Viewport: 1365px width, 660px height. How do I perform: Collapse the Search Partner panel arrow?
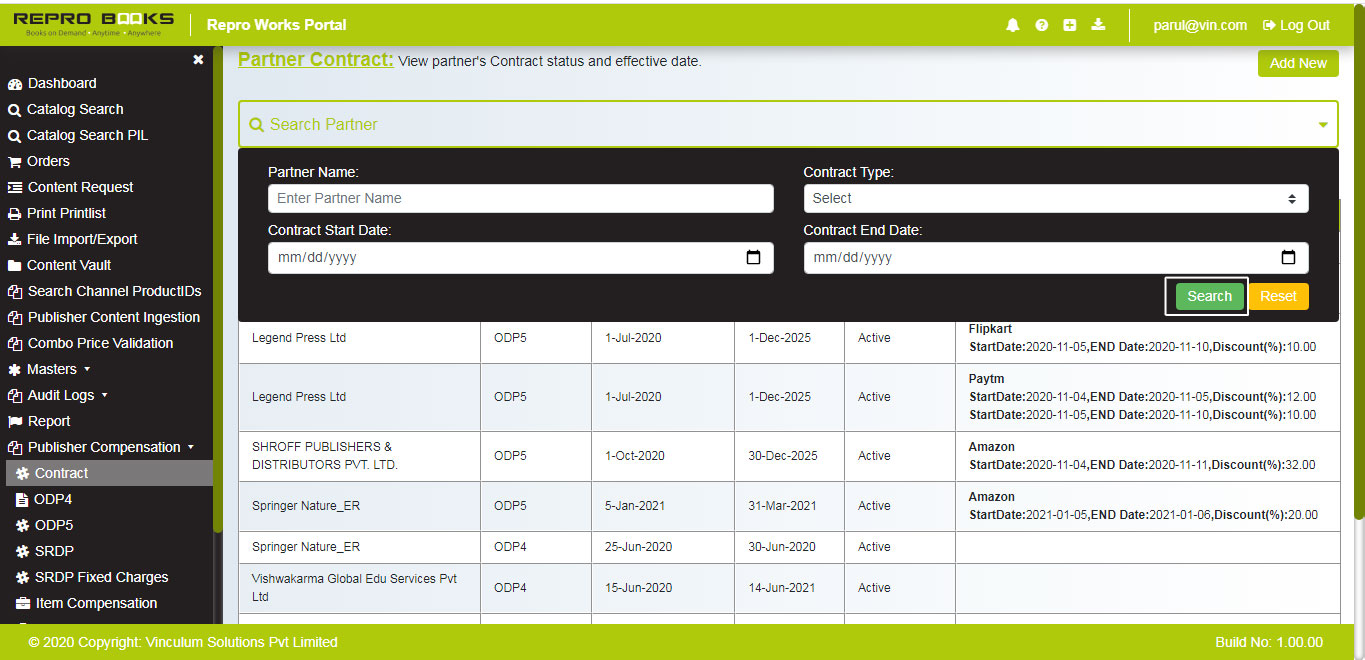(x=1322, y=125)
